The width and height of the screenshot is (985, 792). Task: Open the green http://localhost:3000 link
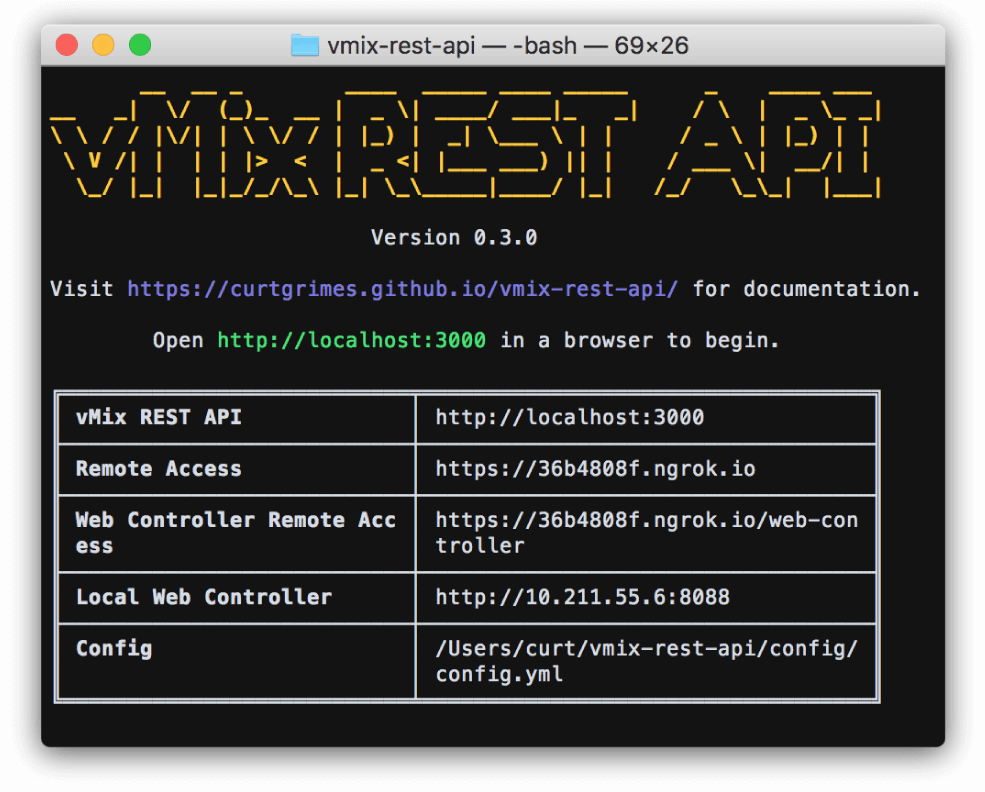pos(351,340)
